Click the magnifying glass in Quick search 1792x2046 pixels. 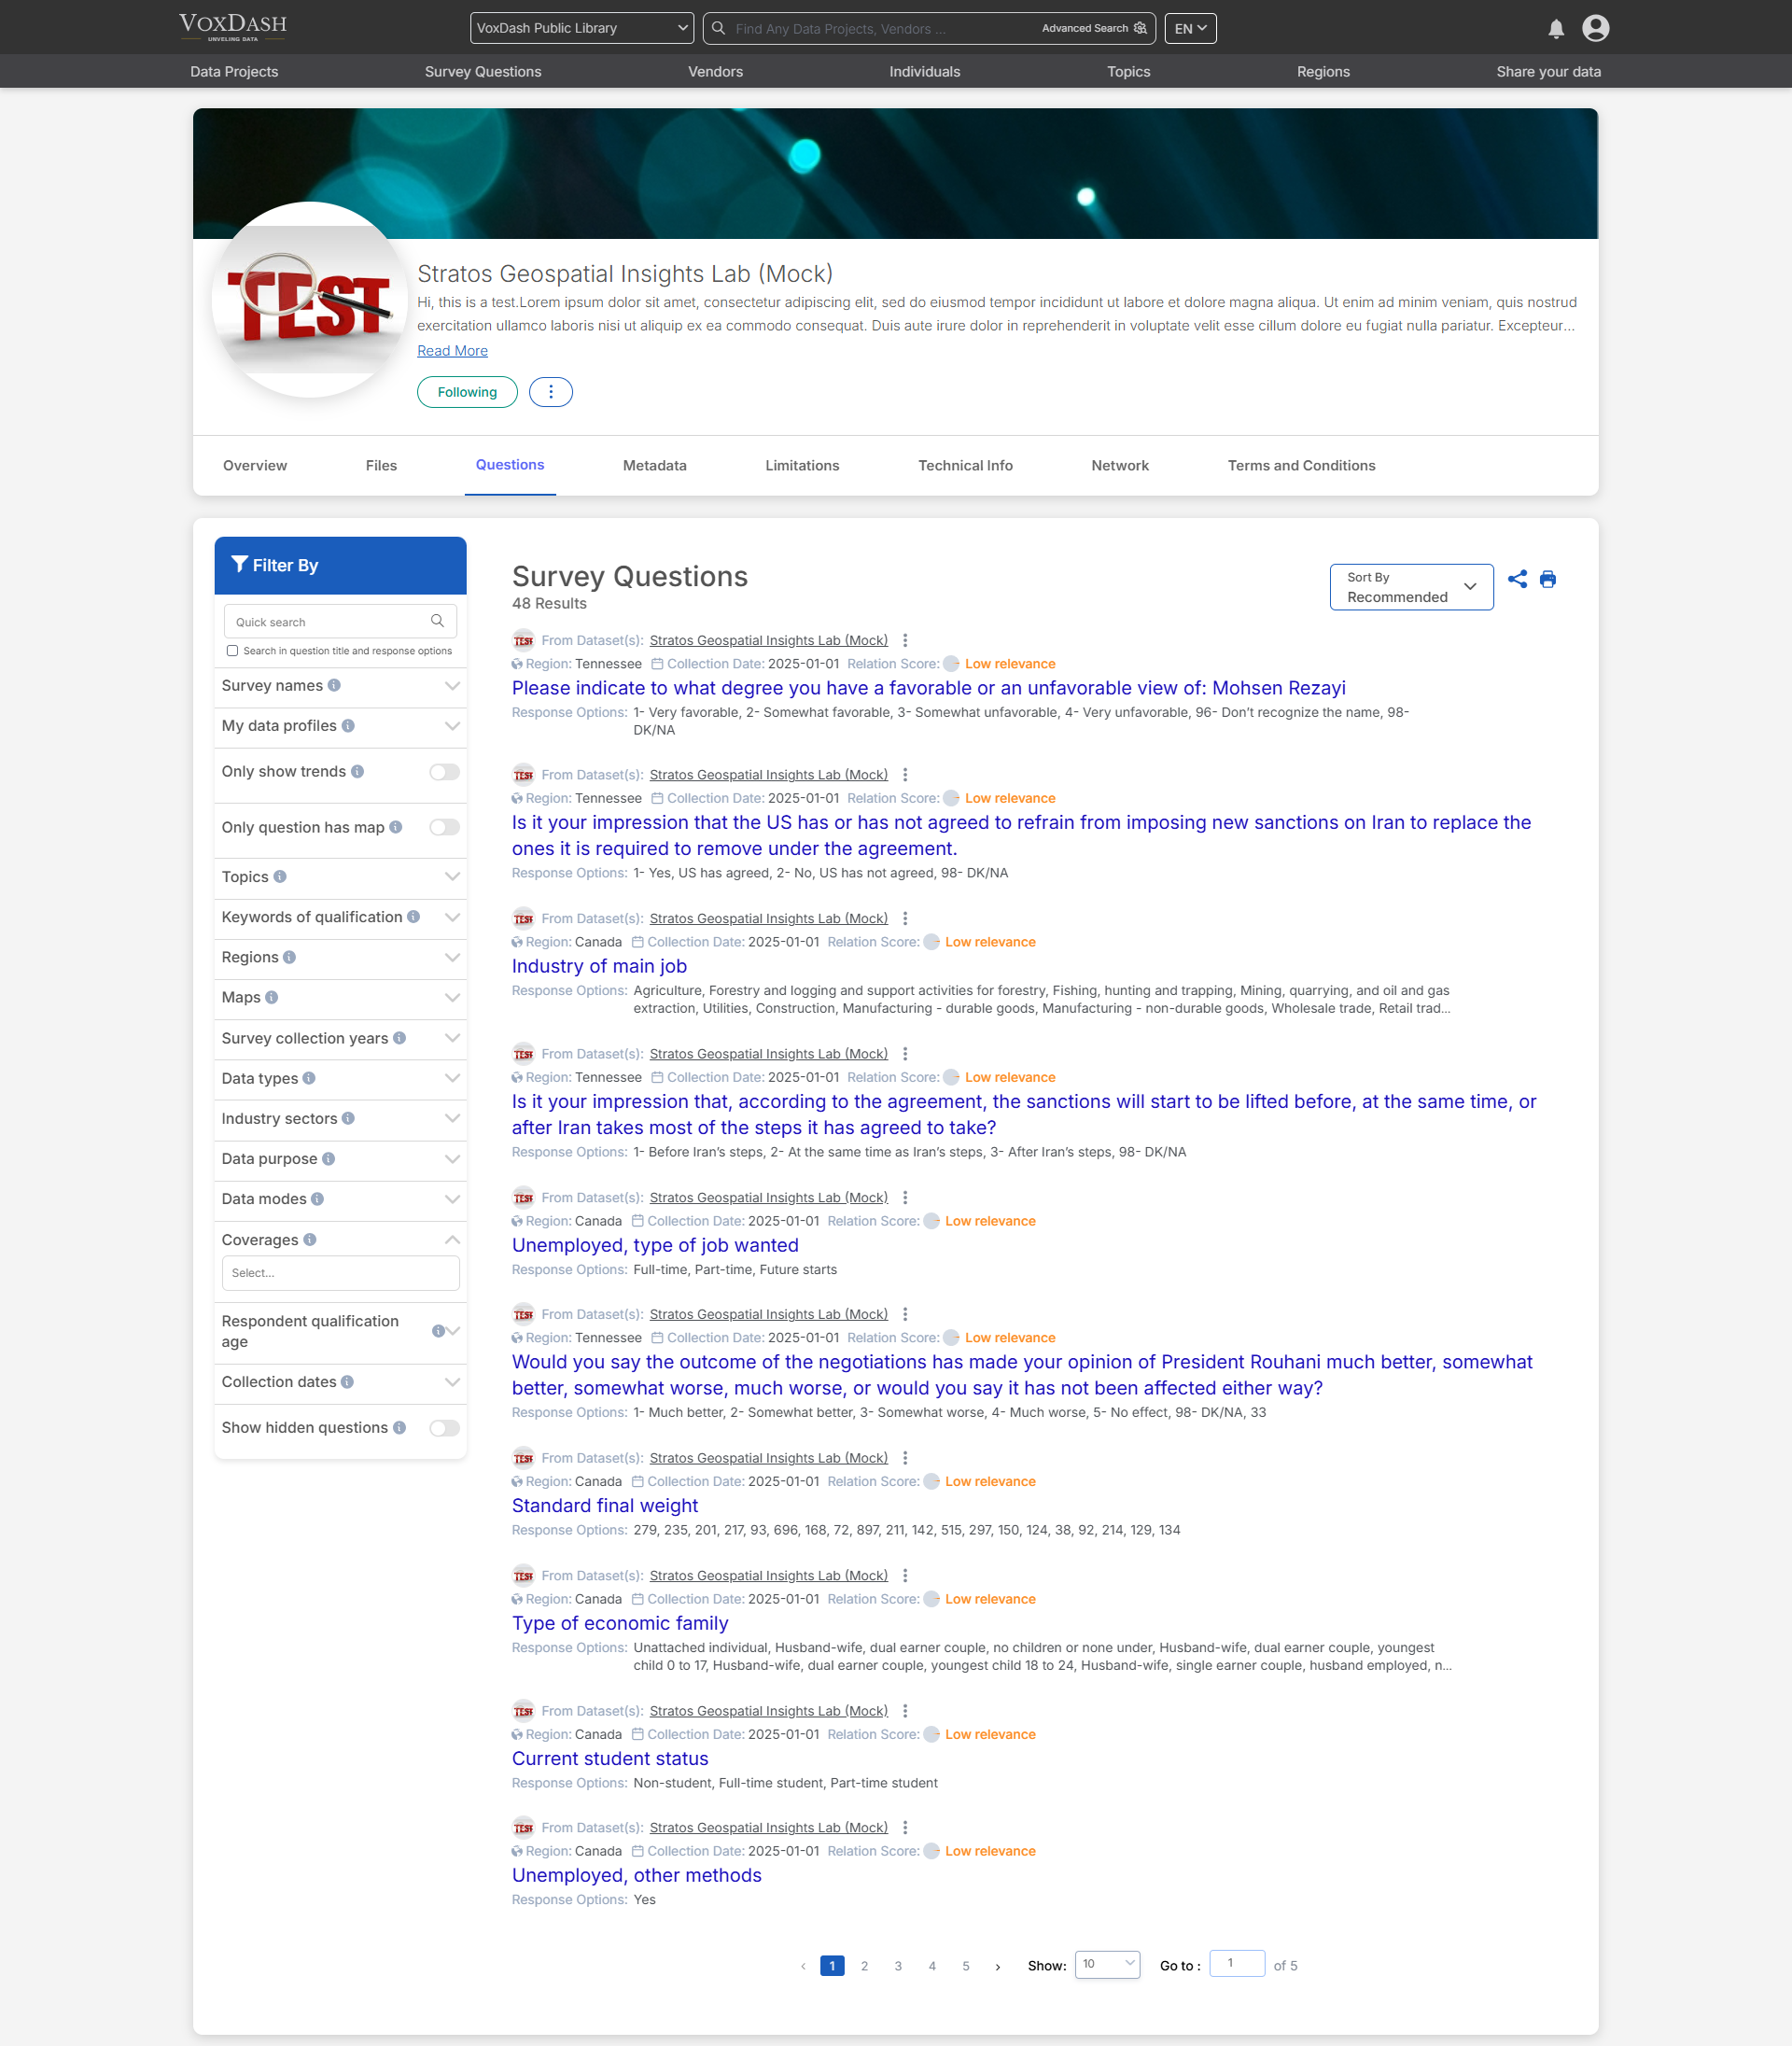(437, 621)
